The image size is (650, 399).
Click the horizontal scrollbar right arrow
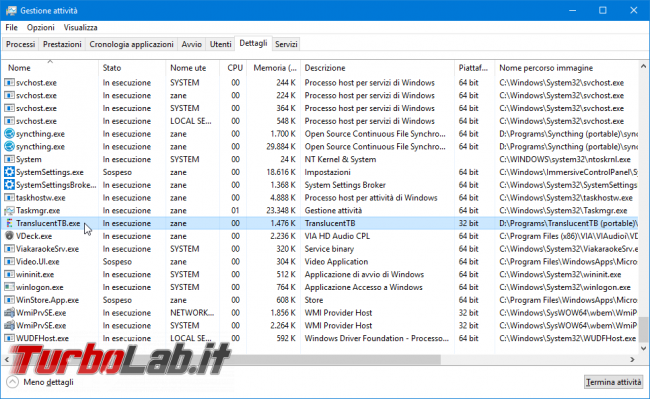click(633, 360)
